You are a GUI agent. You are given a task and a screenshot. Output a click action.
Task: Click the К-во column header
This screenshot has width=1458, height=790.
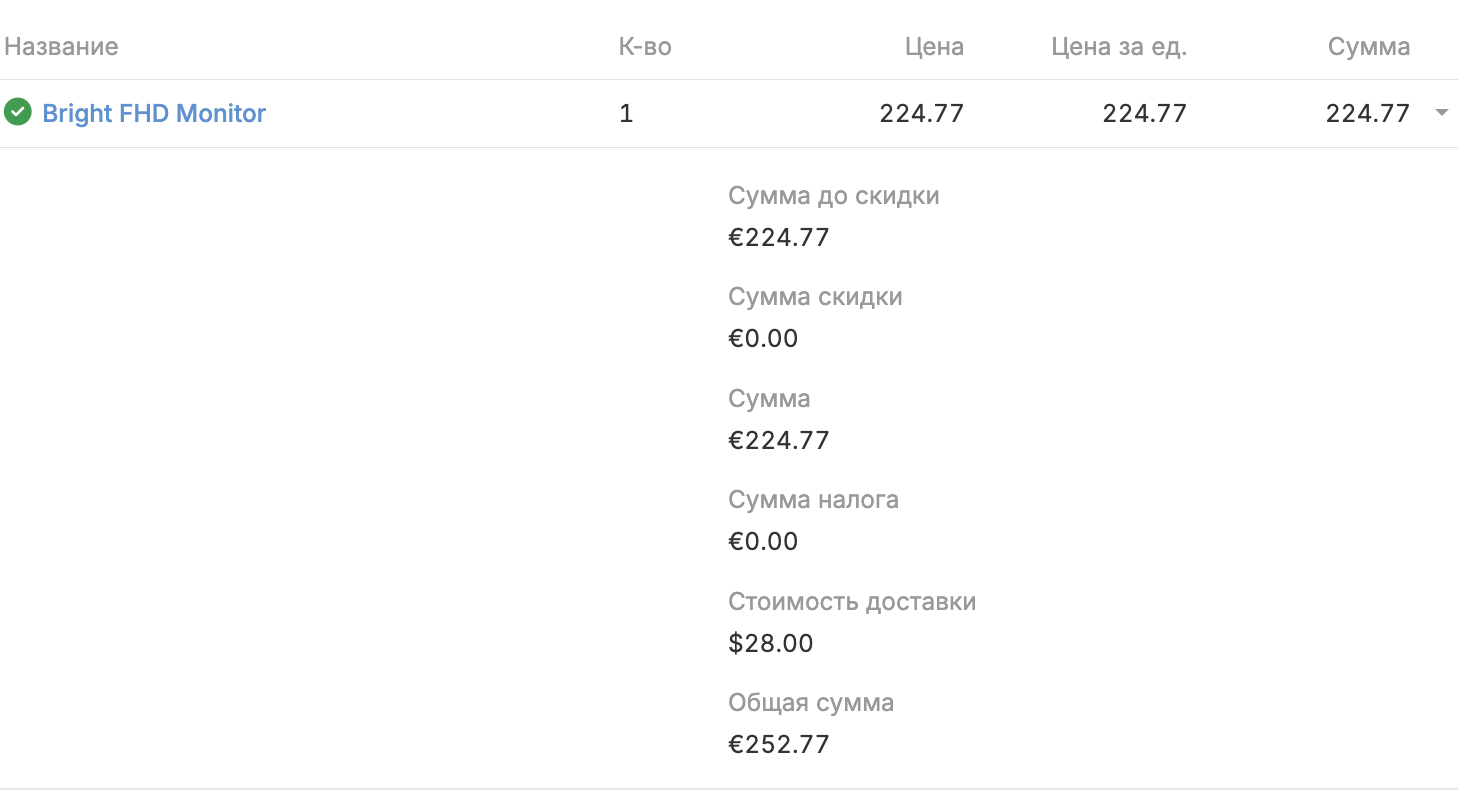pyautogui.click(x=645, y=46)
